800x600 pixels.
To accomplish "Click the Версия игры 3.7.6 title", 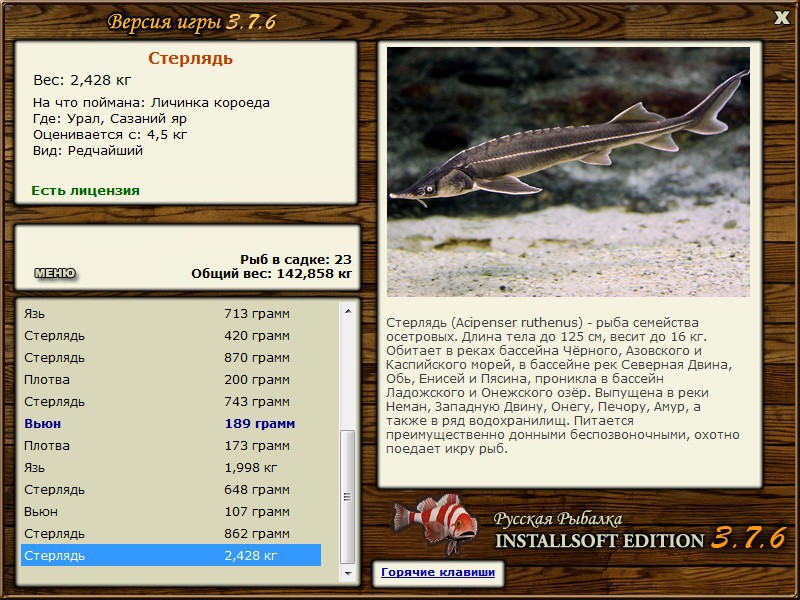I will tap(192, 22).
